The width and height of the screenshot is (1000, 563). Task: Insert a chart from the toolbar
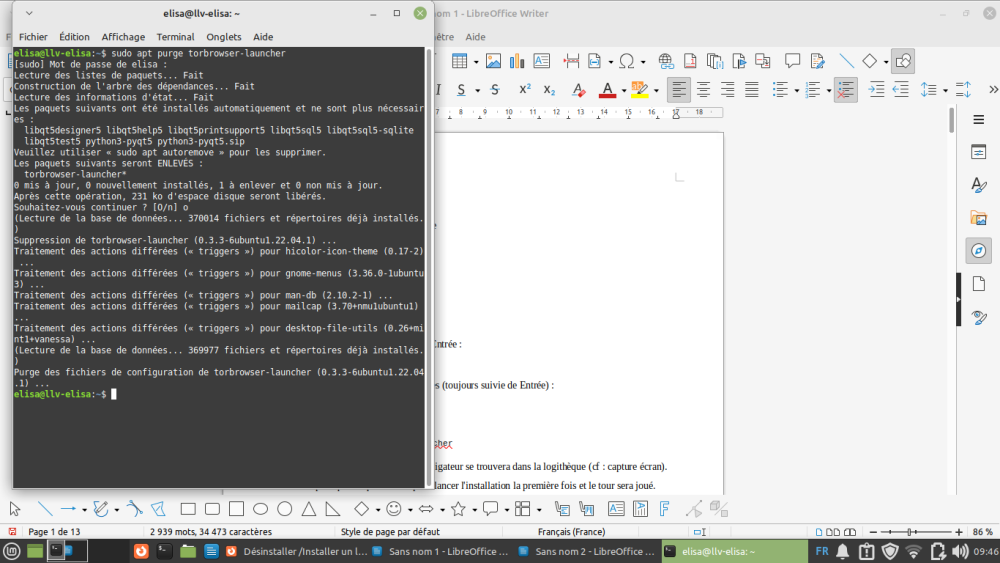517,61
